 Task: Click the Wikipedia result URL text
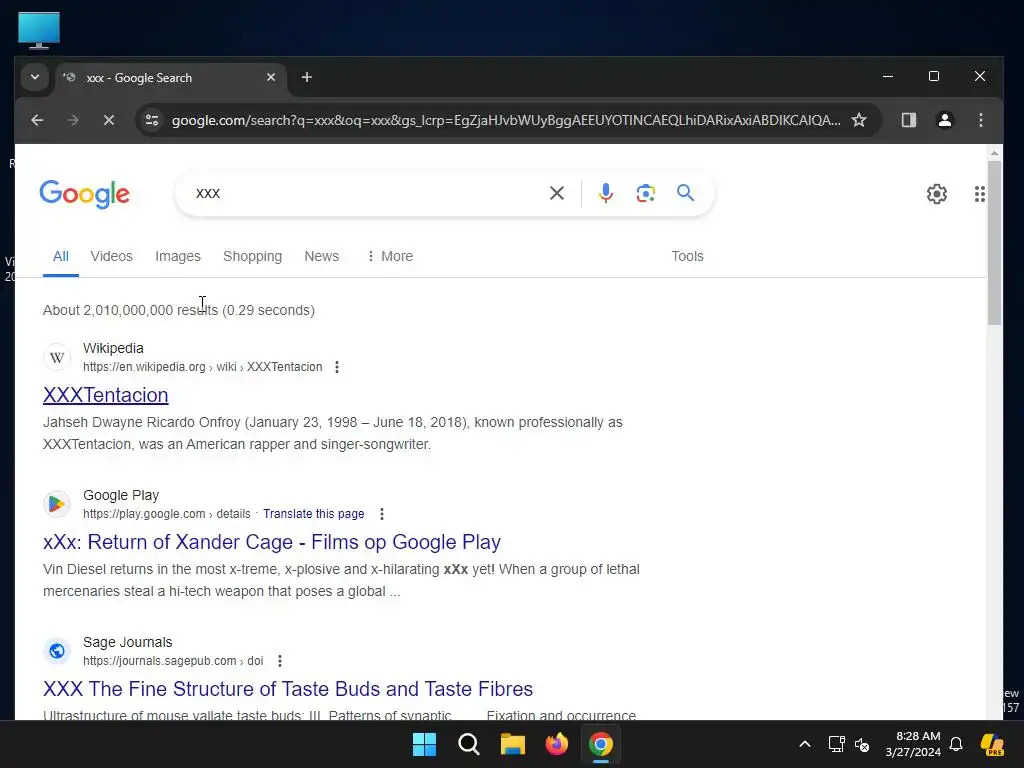coord(202,367)
